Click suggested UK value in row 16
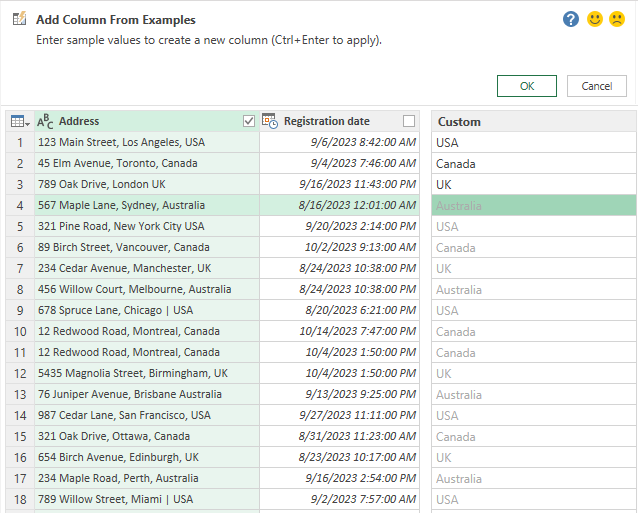The width and height of the screenshot is (638, 513). point(533,458)
